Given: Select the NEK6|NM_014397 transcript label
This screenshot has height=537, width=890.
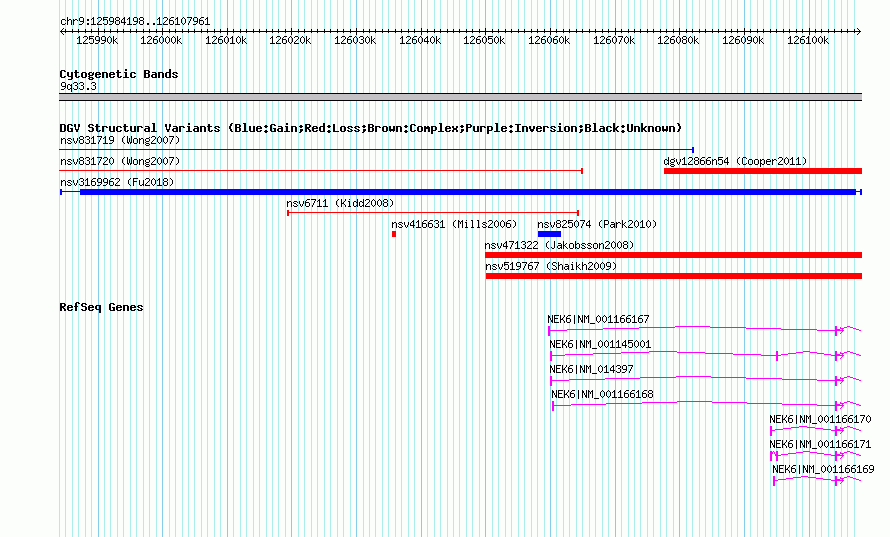Looking at the screenshot, I should pyautogui.click(x=591, y=370).
